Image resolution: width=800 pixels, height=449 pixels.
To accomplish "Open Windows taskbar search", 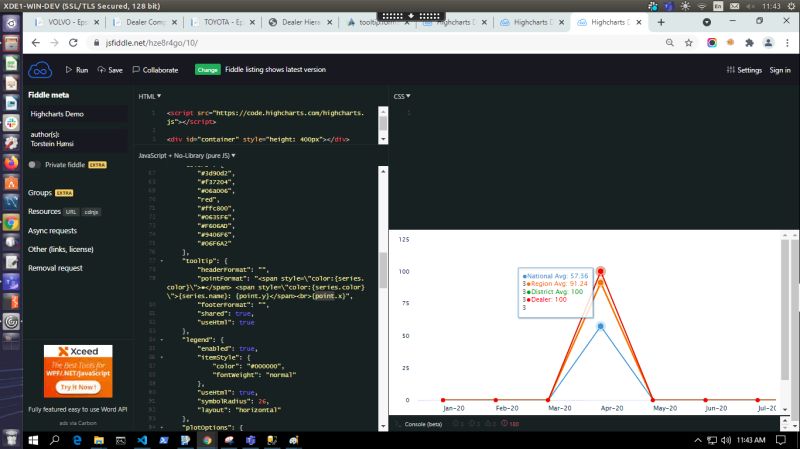I will coord(55,440).
